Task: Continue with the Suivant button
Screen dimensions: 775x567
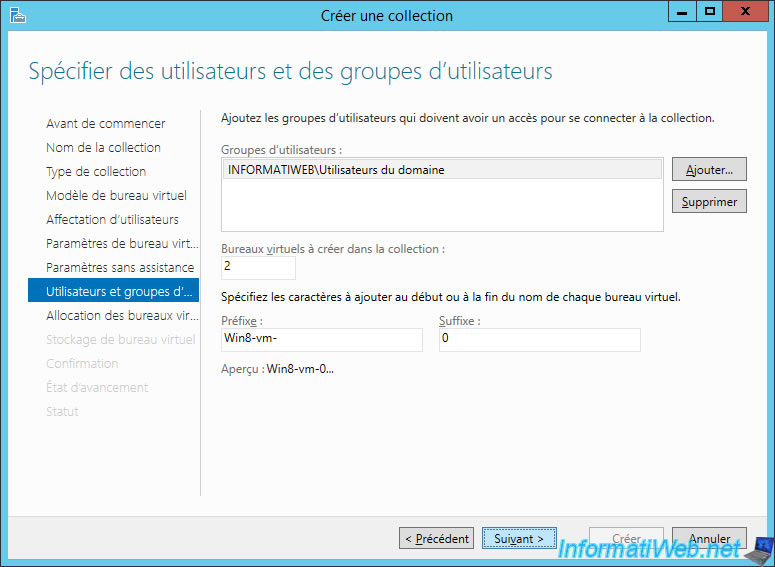Action: click(x=519, y=538)
